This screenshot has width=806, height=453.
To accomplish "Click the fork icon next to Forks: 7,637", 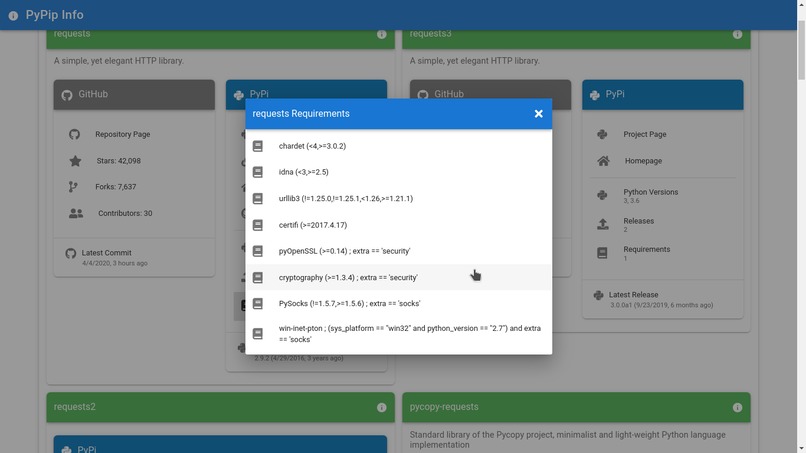I will coord(73,187).
